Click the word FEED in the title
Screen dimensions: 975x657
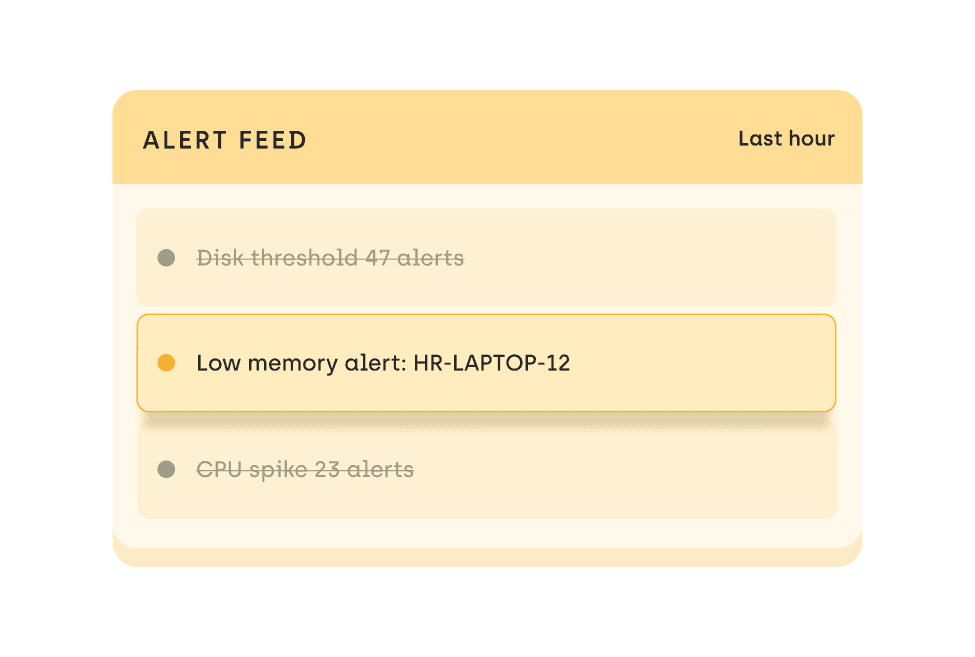click(273, 140)
